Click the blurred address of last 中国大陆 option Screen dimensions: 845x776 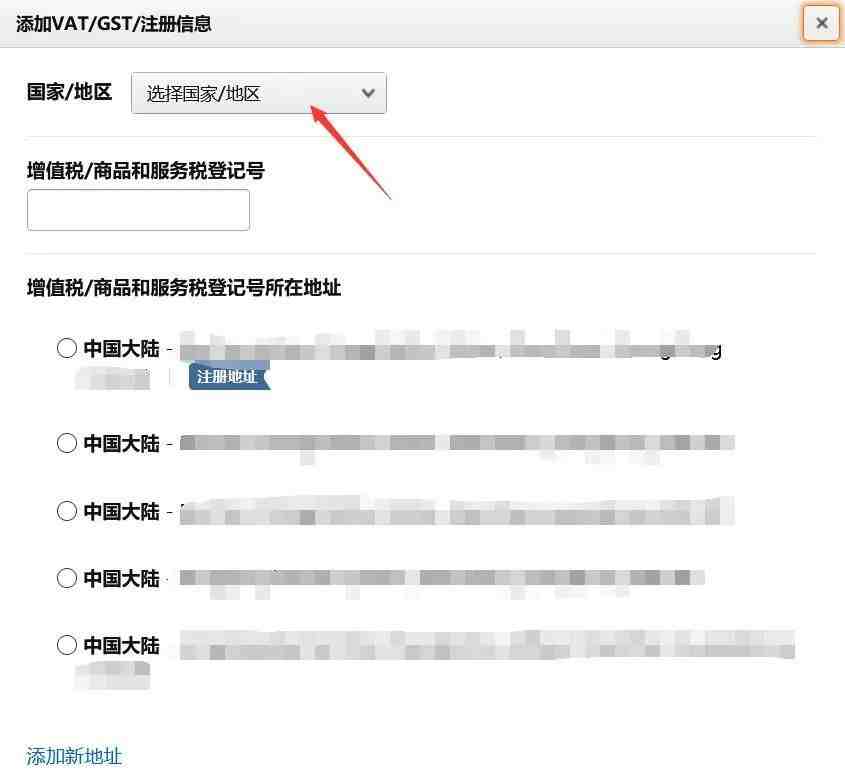(487, 645)
